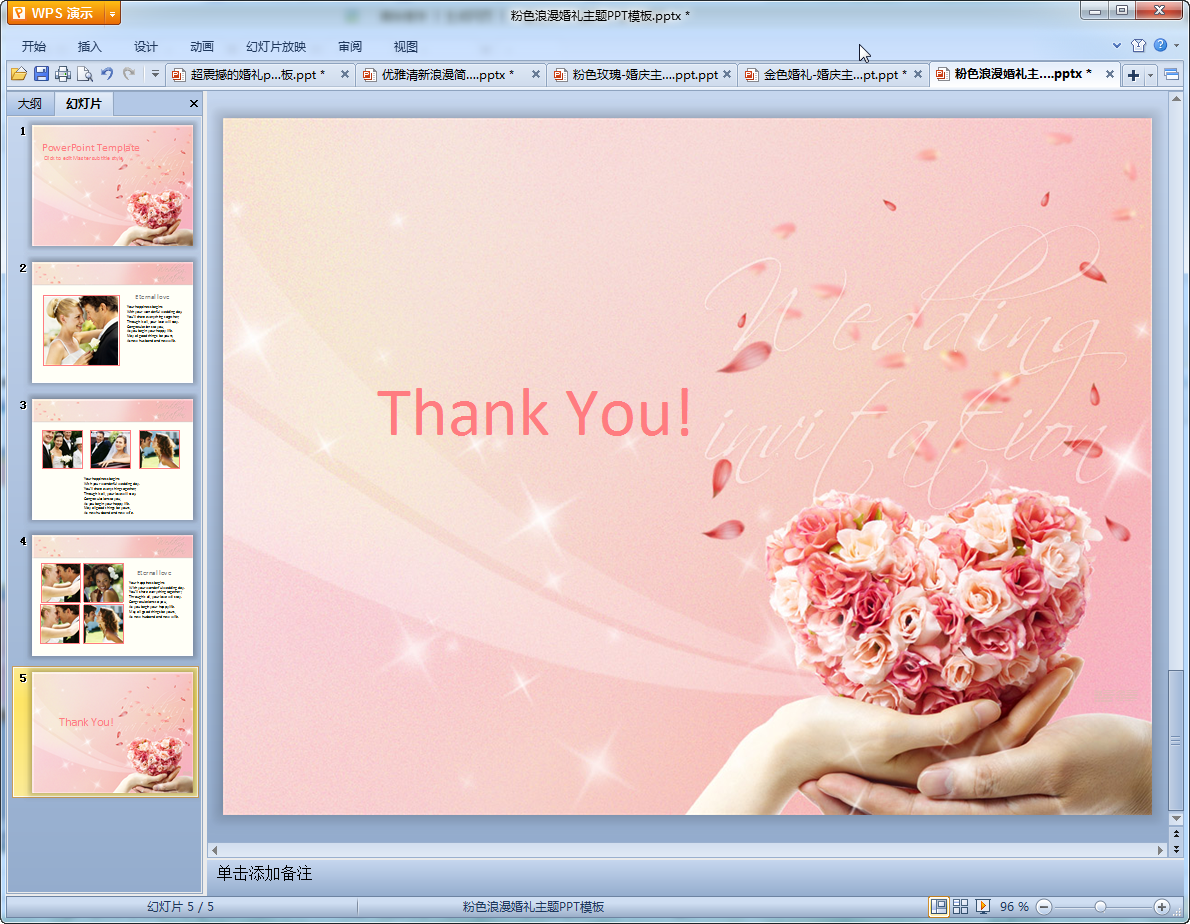1190x924 pixels.
Task: Go to next slide with double down arrow
Action: point(1176,849)
